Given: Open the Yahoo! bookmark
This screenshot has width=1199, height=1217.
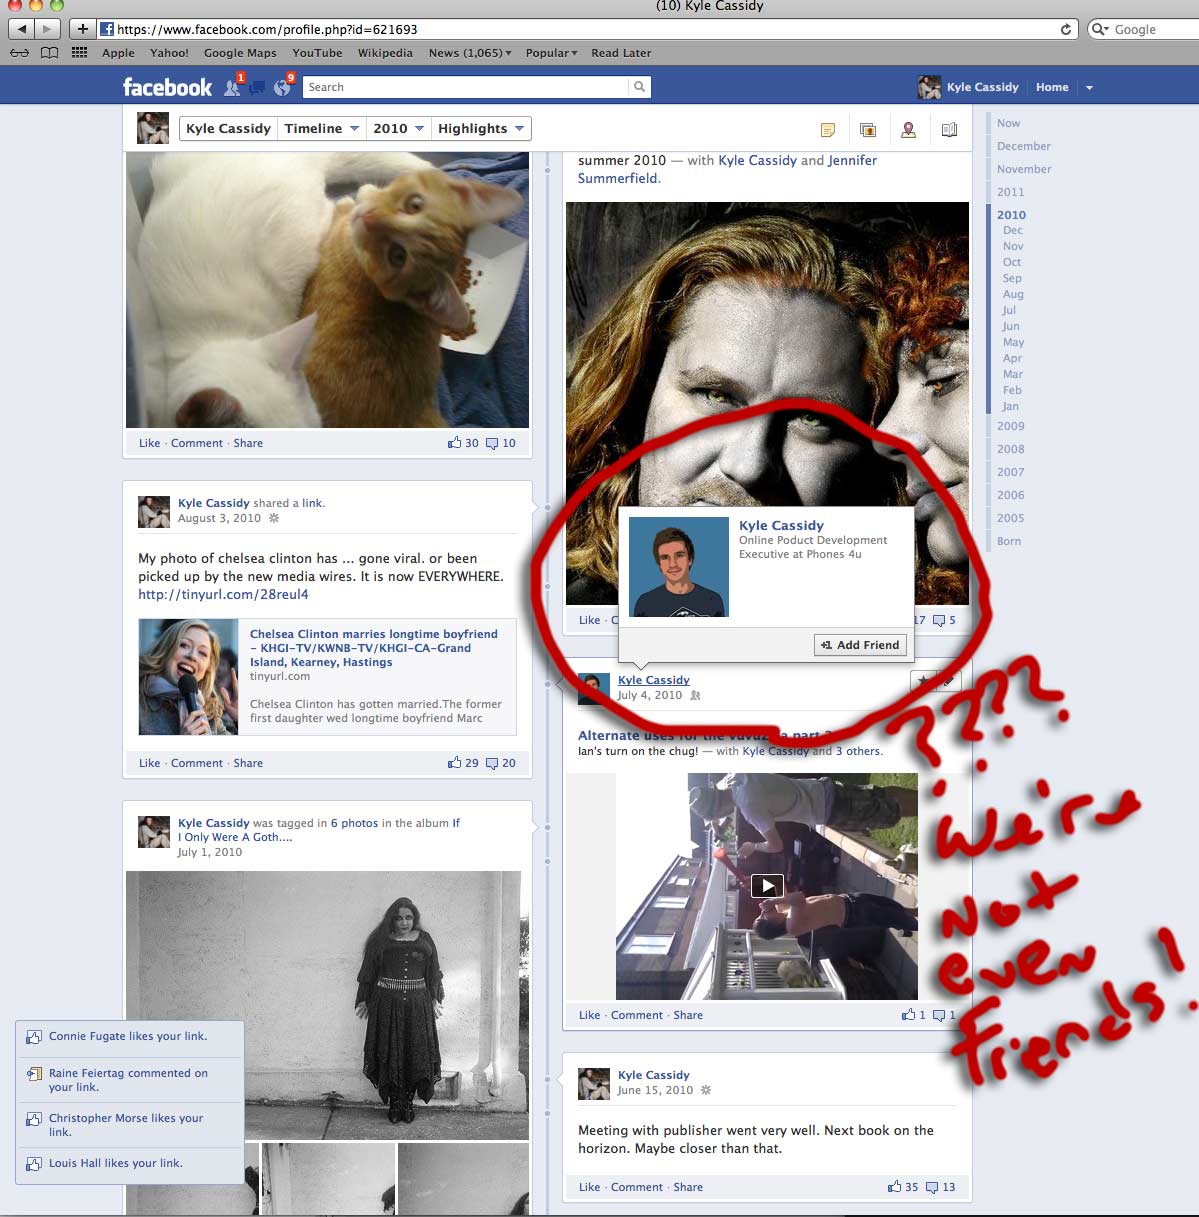Looking at the screenshot, I should (x=169, y=53).
